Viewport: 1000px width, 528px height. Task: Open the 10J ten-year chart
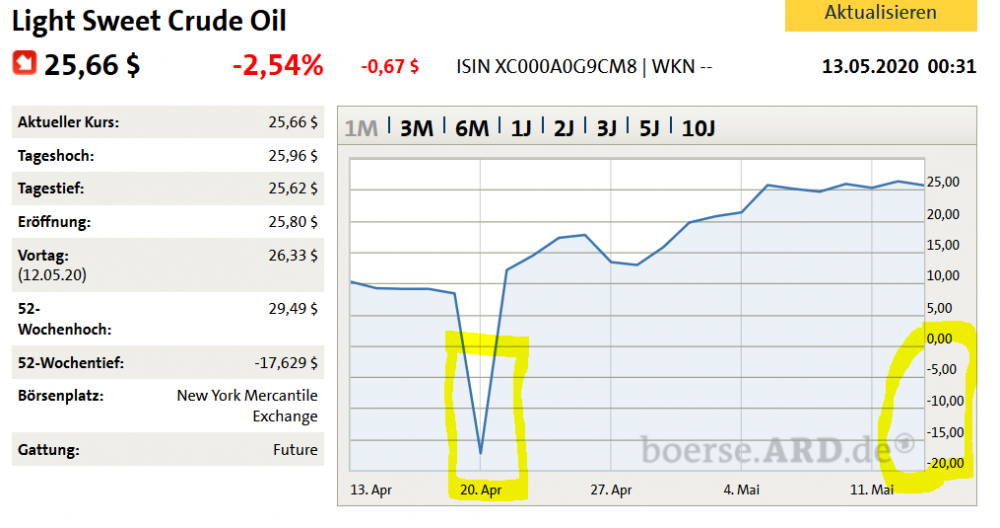click(x=698, y=128)
